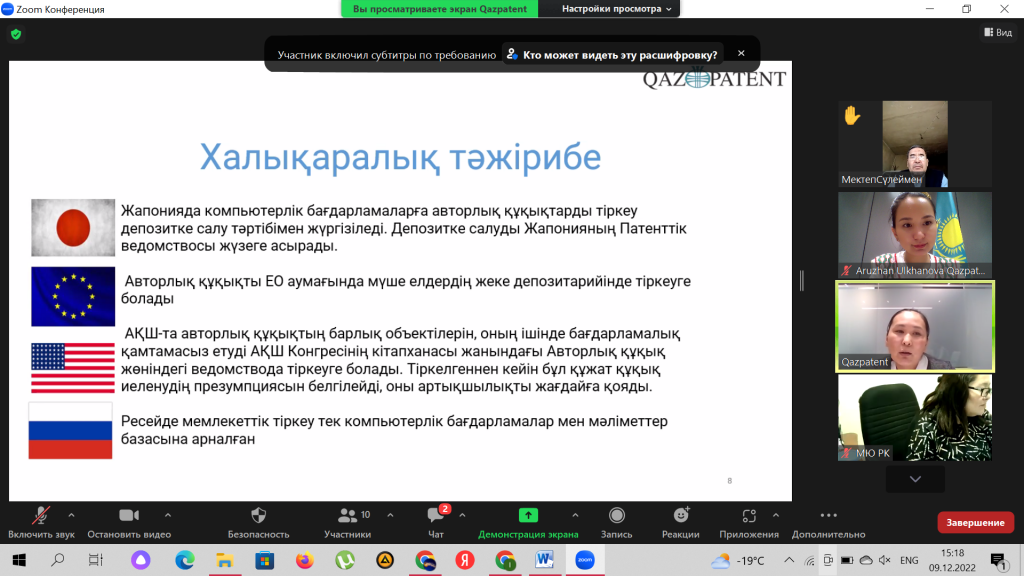Viewport: 1024px width, 576px height.
Task: Open Reactions (Реакции) smiley icon
Action: click(x=681, y=516)
